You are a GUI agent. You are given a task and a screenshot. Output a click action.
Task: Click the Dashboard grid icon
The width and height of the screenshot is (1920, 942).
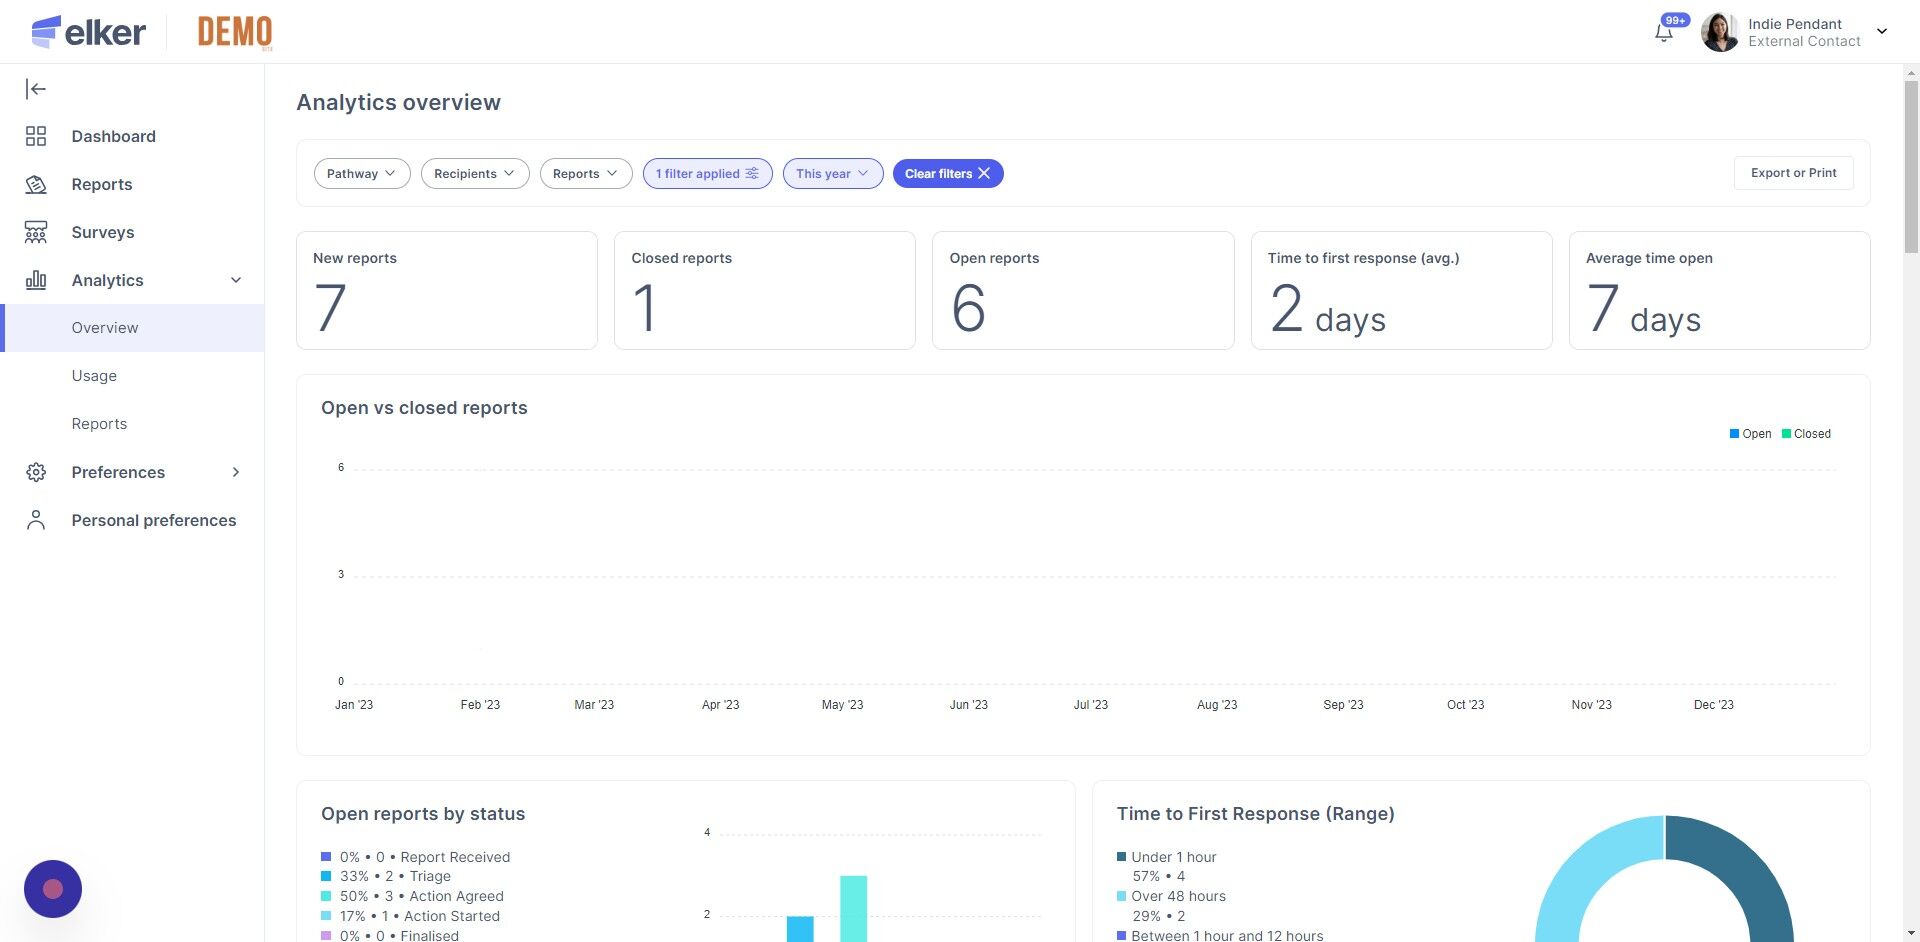36,136
